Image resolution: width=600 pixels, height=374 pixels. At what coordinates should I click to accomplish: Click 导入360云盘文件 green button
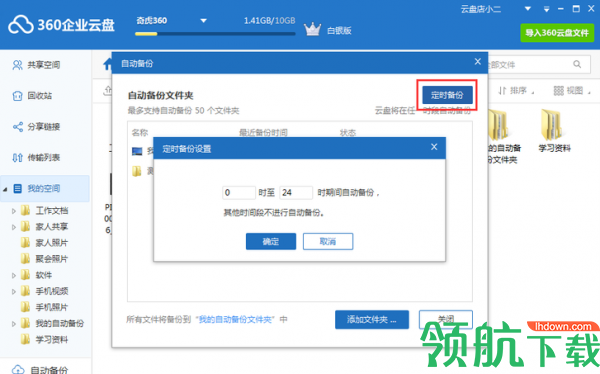tap(557, 33)
